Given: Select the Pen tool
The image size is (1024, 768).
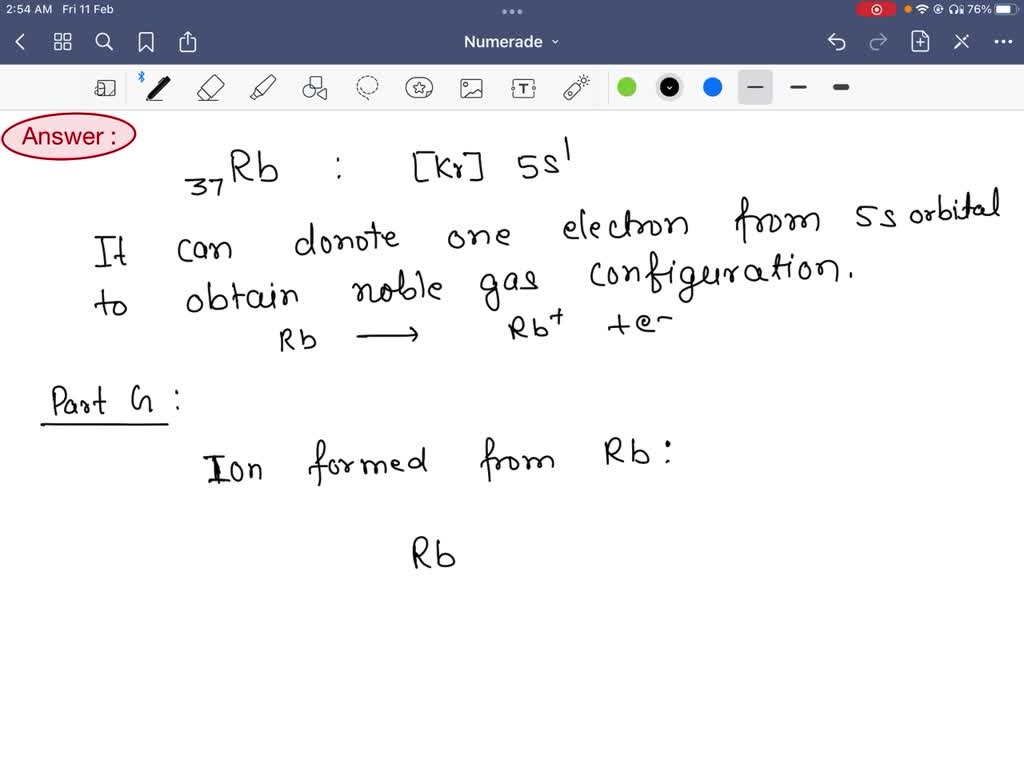Looking at the screenshot, I should tap(157, 88).
